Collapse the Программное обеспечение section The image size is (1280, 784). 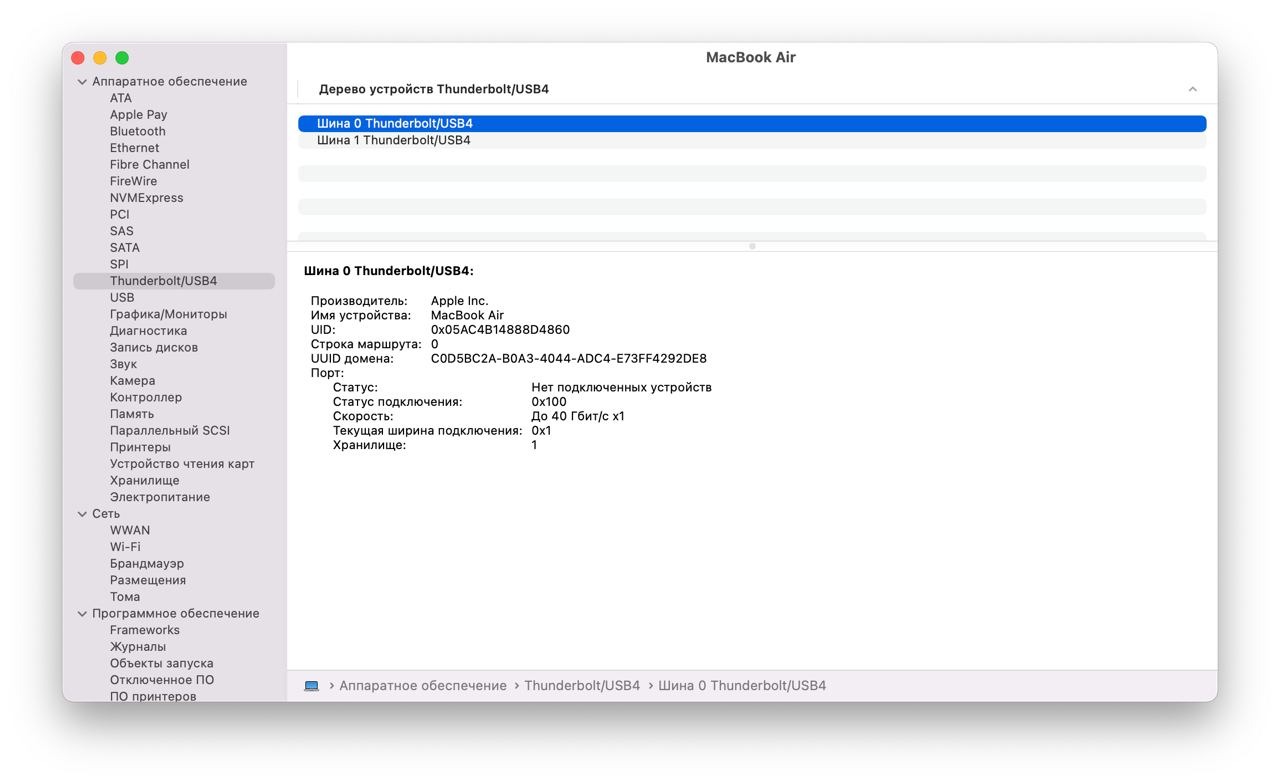(x=82, y=614)
